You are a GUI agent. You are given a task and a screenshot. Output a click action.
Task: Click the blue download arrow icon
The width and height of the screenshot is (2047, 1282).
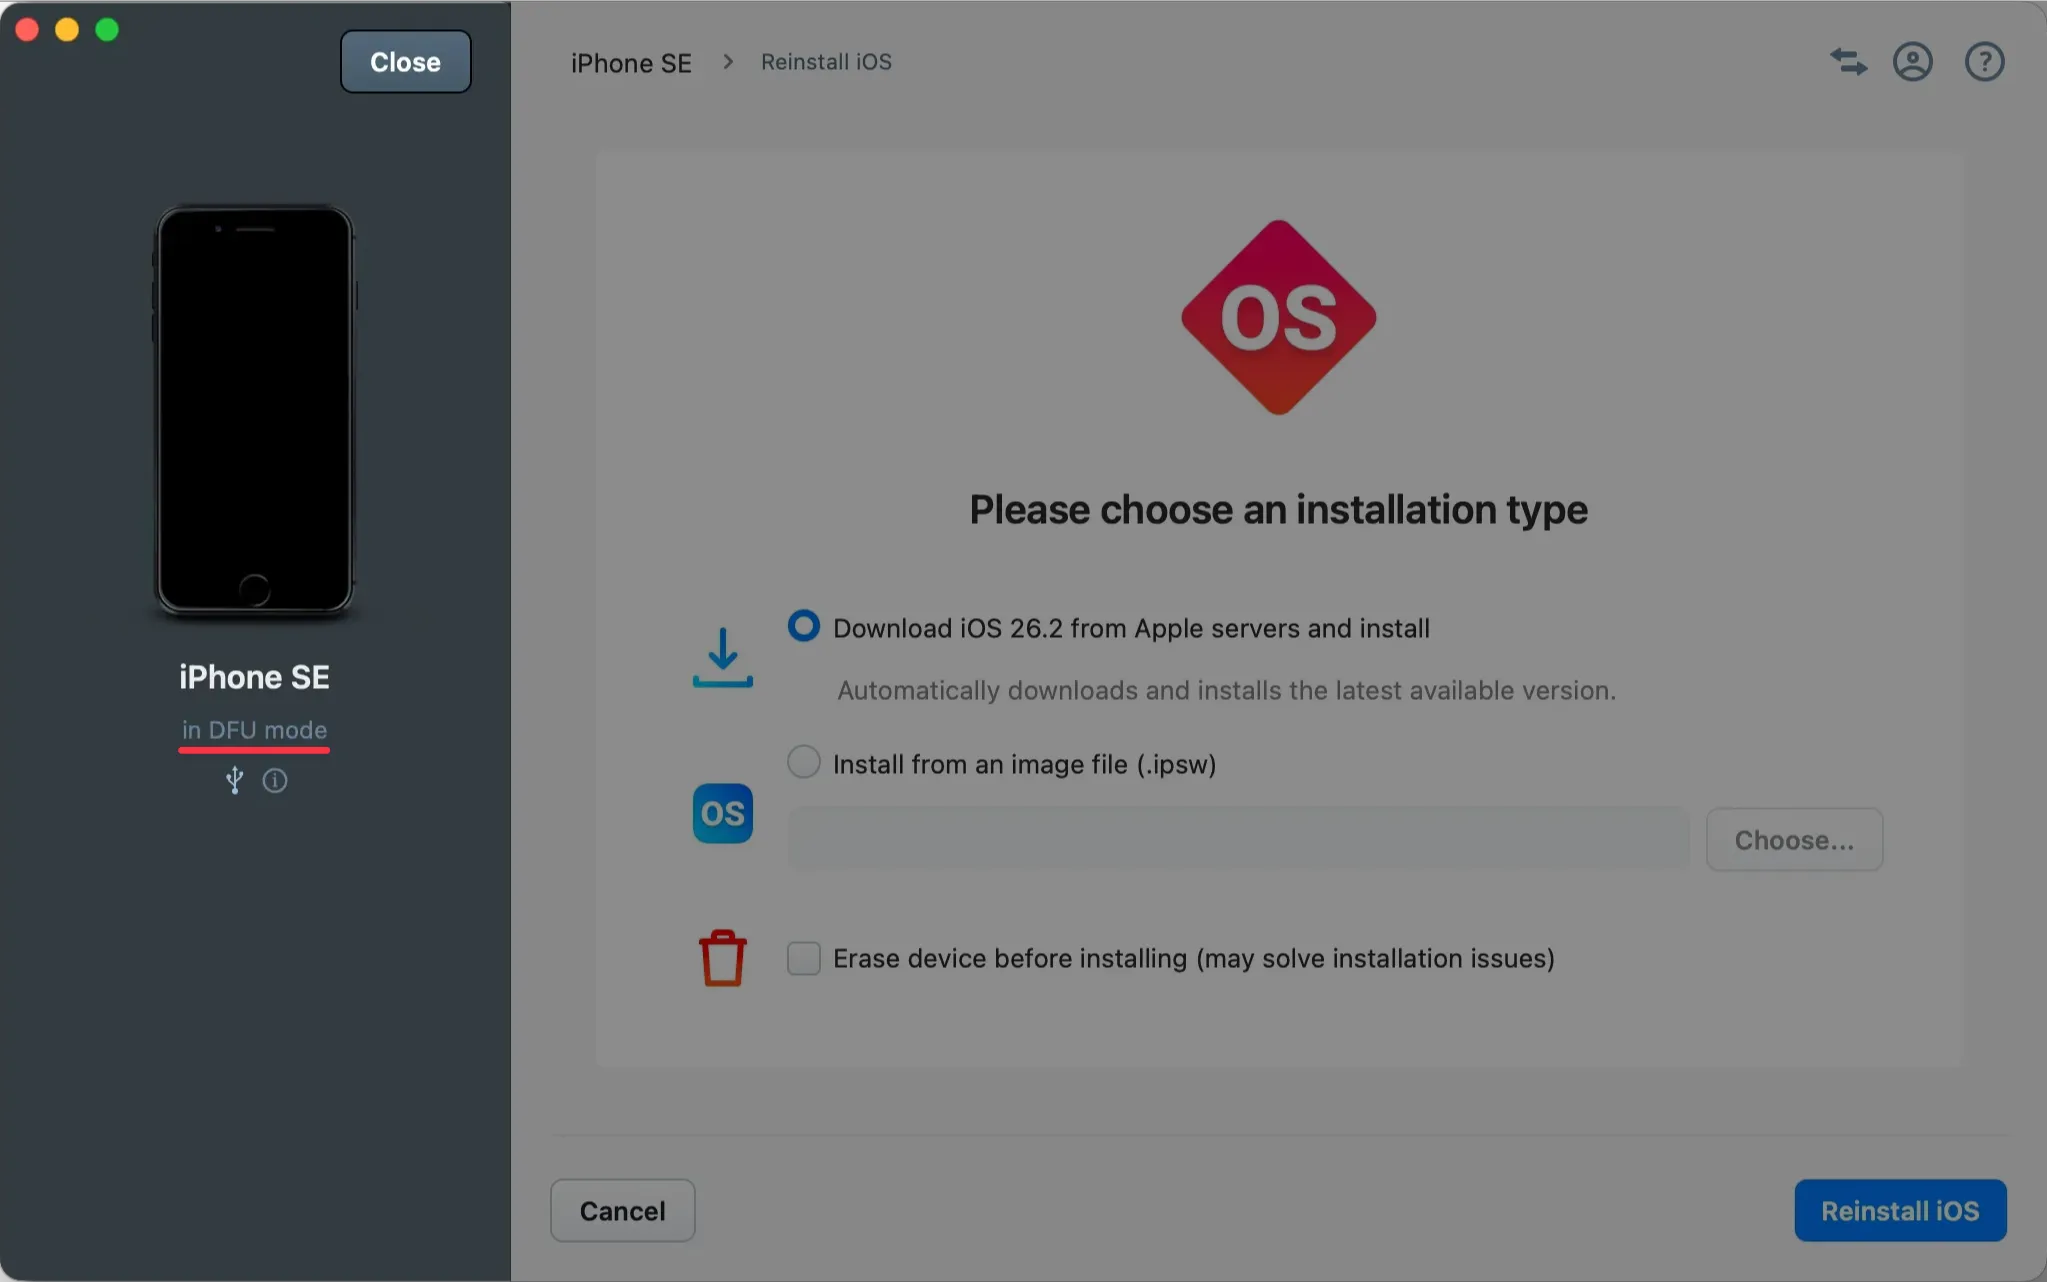point(722,657)
